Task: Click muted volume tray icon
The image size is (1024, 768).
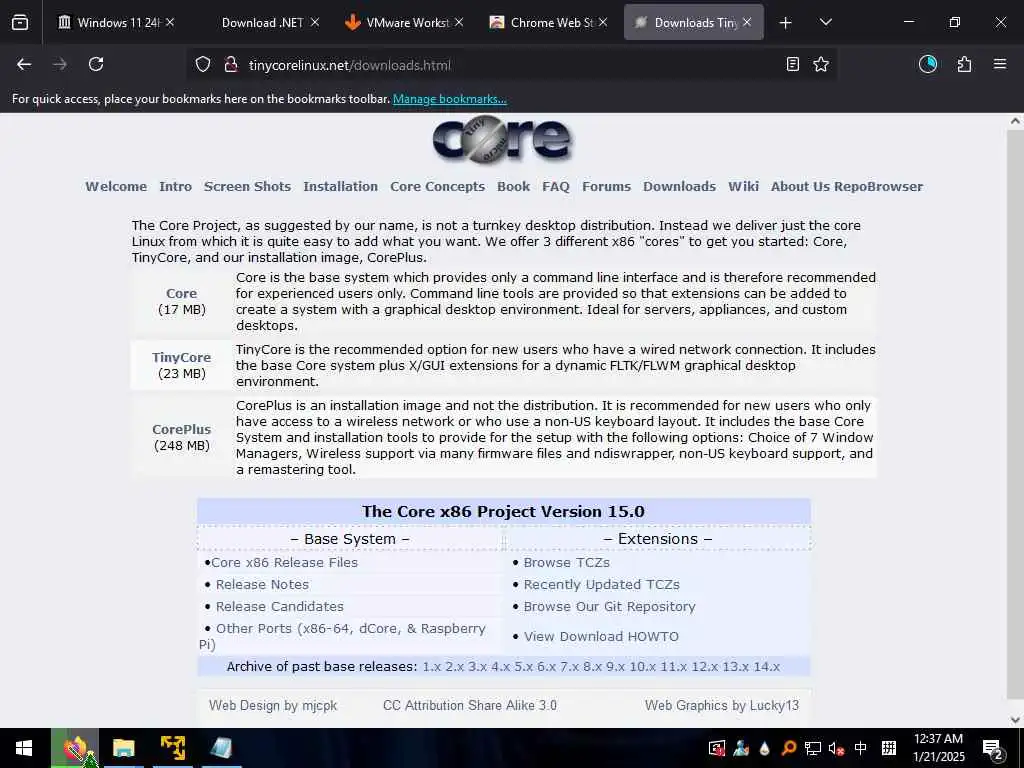Action: [836, 748]
